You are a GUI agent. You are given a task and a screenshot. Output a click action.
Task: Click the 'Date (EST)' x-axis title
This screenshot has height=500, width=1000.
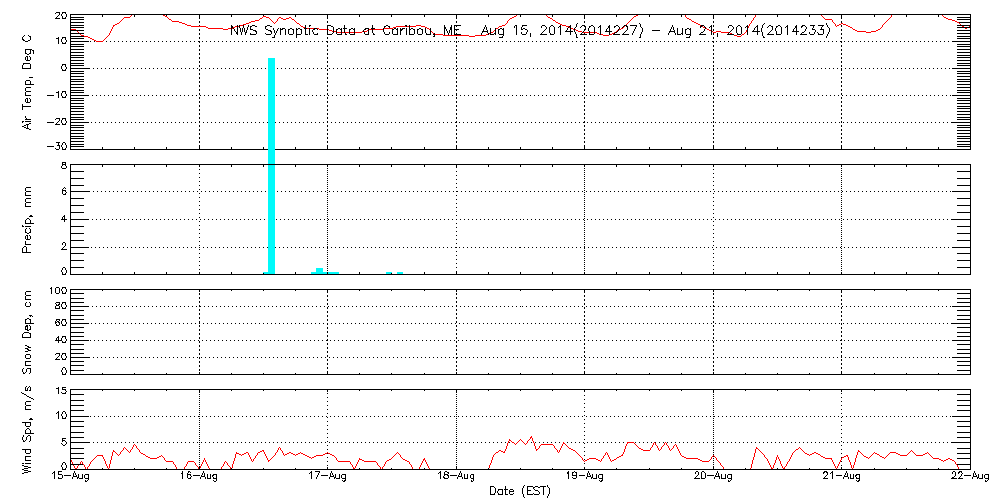(x=520, y=491)
